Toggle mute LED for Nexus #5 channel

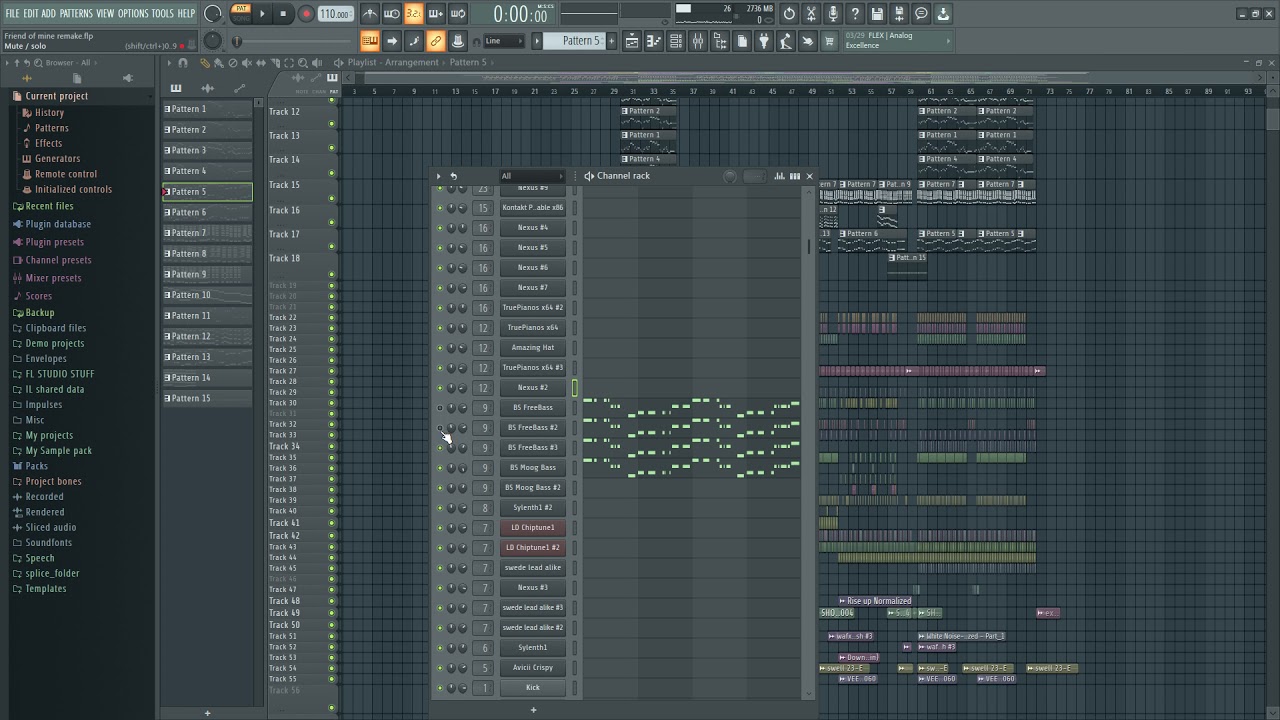pyautogui.click(x=439, y=248)
